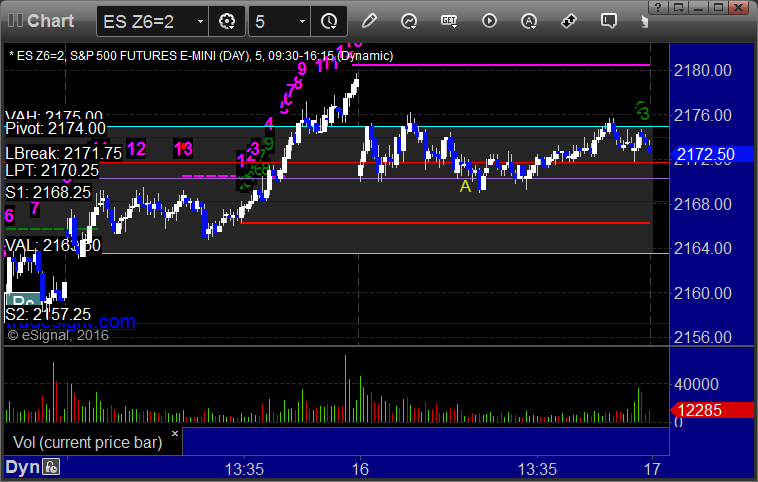
Task: Click the help question mark button
Action: [657, 8]
